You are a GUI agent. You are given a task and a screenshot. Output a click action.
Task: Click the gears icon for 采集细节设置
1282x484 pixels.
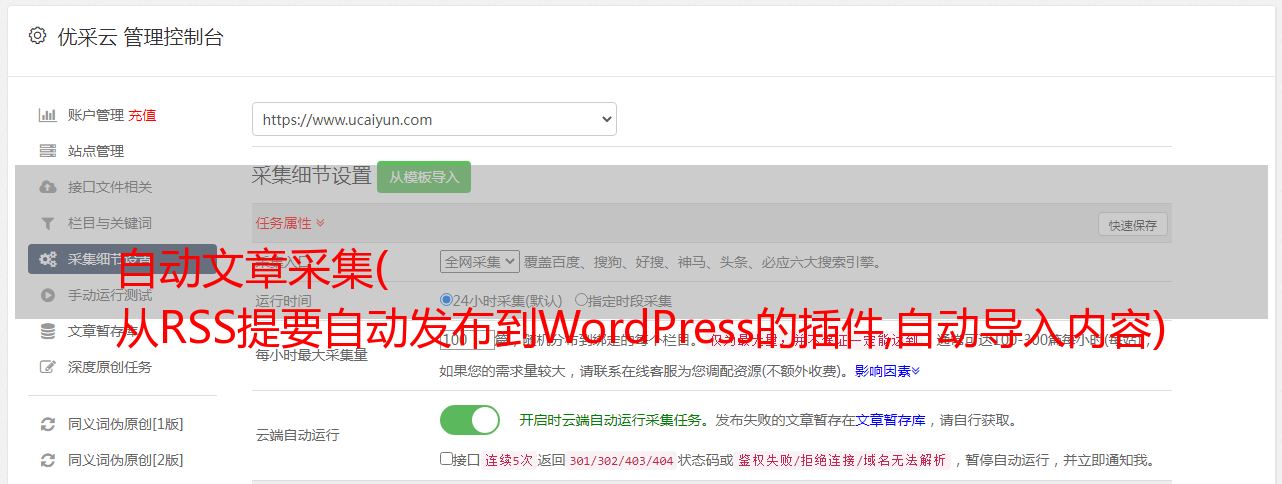coord(47,259)
